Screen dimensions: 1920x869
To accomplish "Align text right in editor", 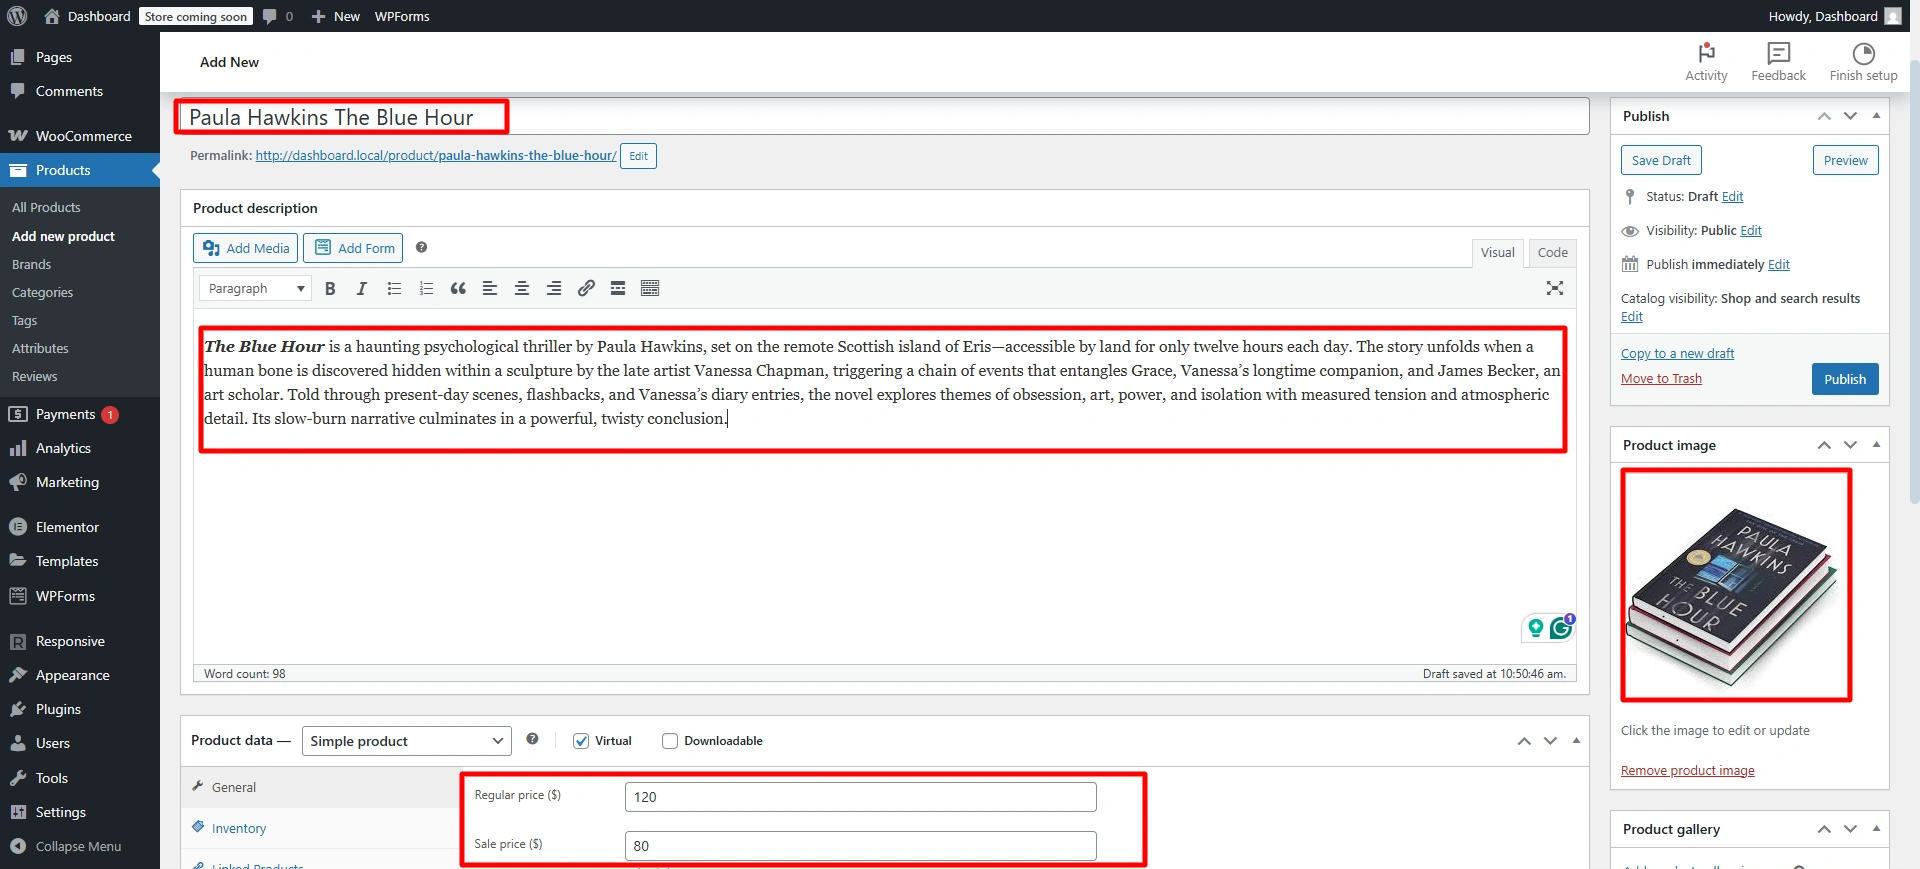I will (x=554, y=288).
